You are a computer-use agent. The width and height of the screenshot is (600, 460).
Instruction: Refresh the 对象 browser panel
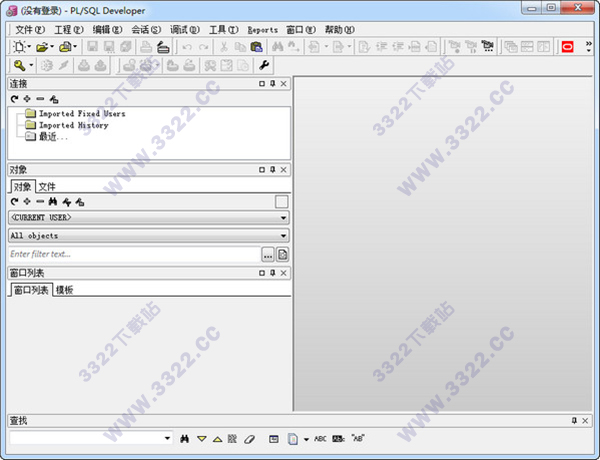point(15,201)
